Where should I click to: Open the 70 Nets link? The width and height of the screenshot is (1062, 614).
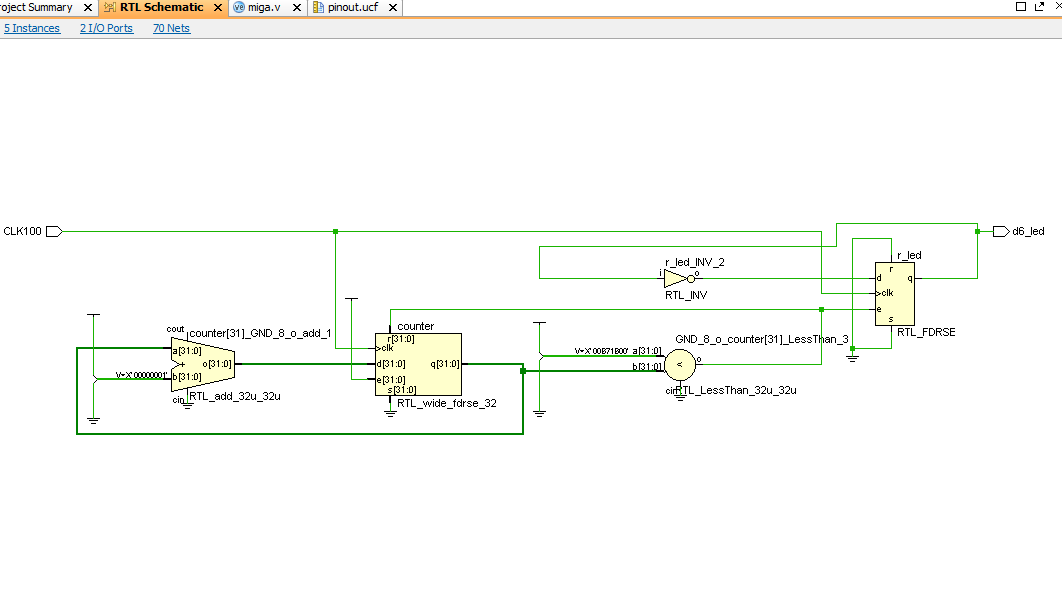pyautogui.click(x=171, y=28)
